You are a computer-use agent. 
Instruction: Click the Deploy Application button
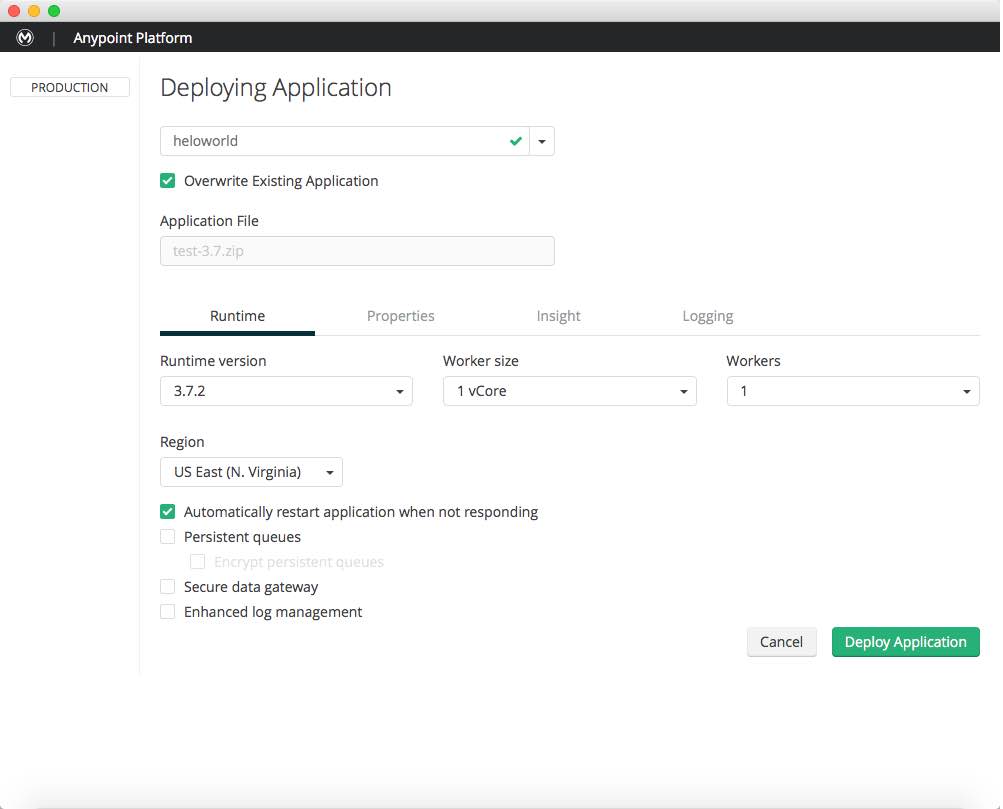[x=905, y=642]
